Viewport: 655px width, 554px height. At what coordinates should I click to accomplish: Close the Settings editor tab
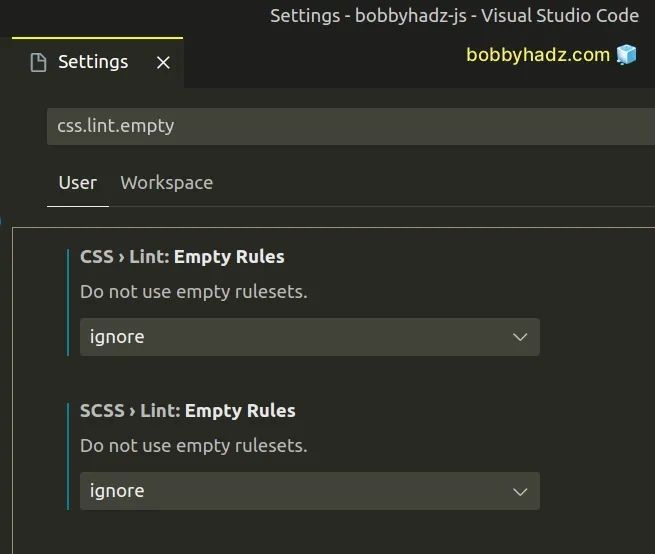click(163, 63)
